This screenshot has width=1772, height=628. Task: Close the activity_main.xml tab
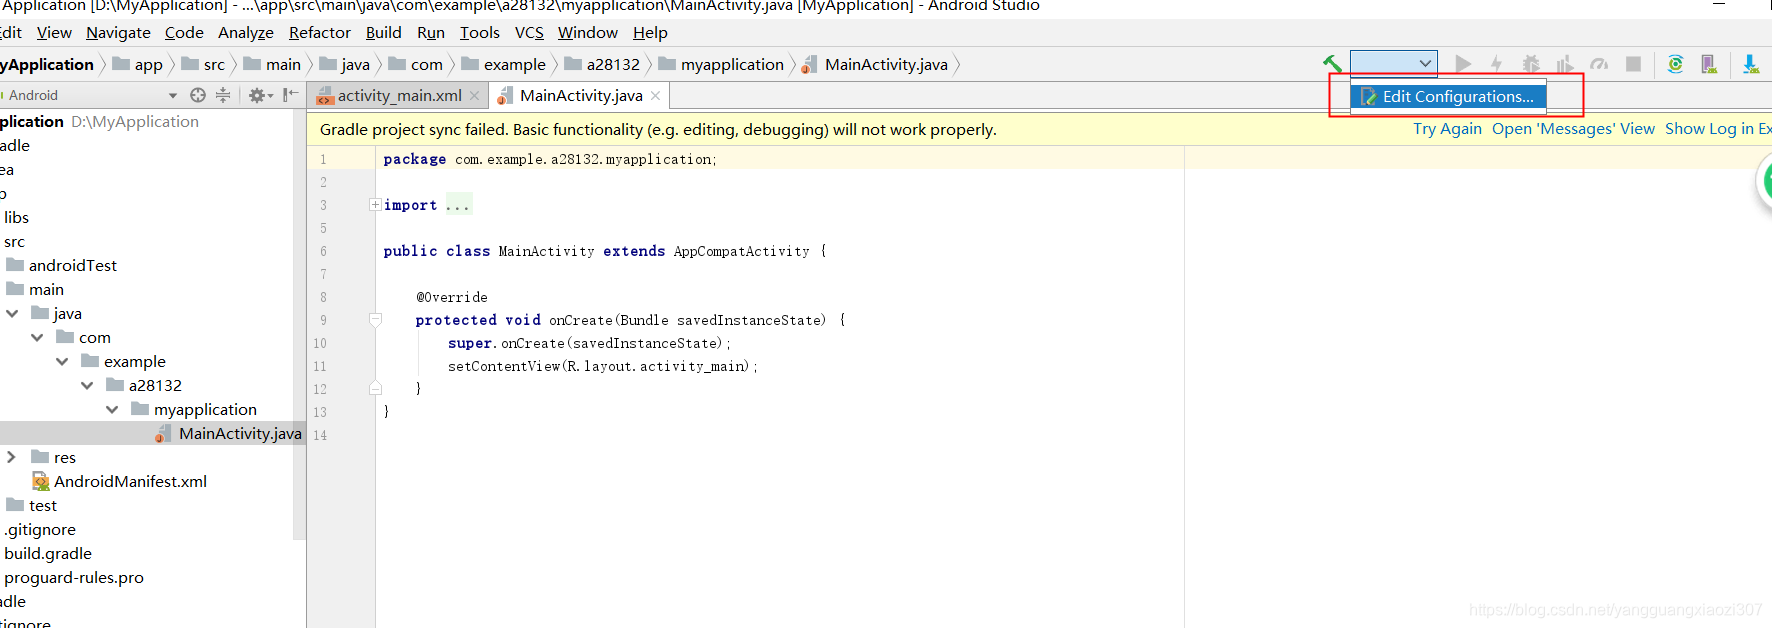475,96
